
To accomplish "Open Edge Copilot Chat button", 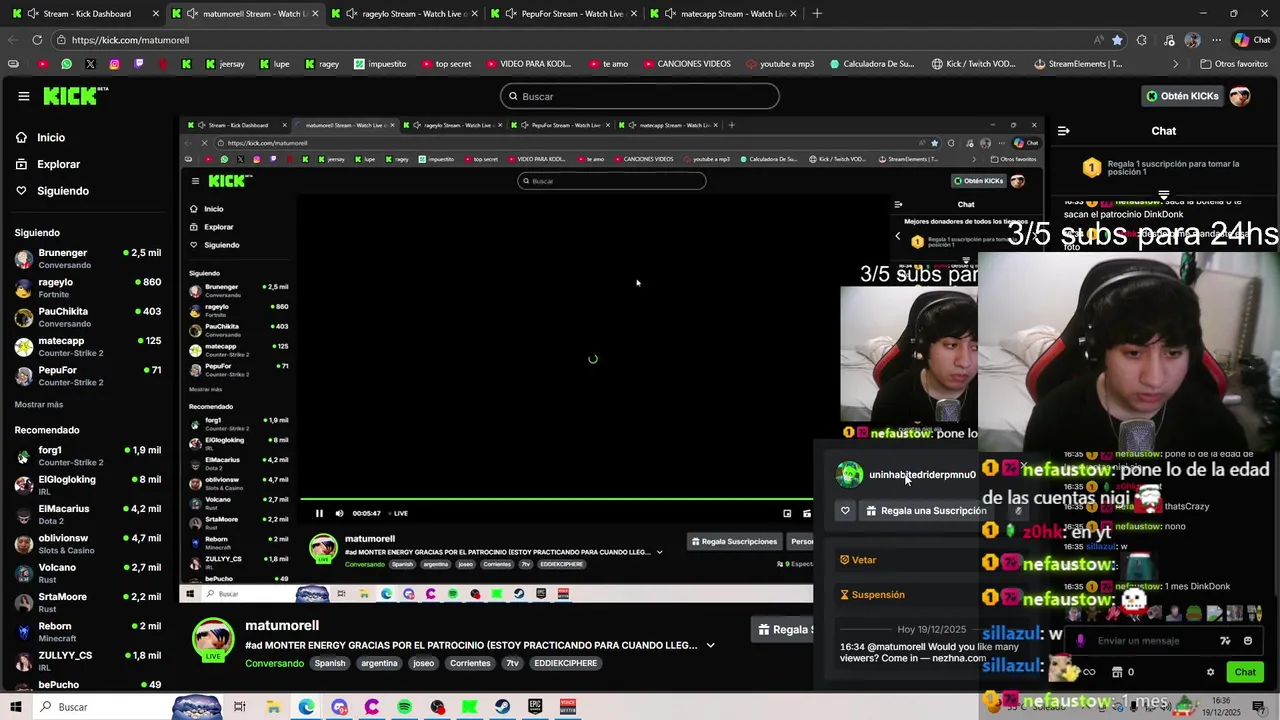I will (x=1252, y=40).
